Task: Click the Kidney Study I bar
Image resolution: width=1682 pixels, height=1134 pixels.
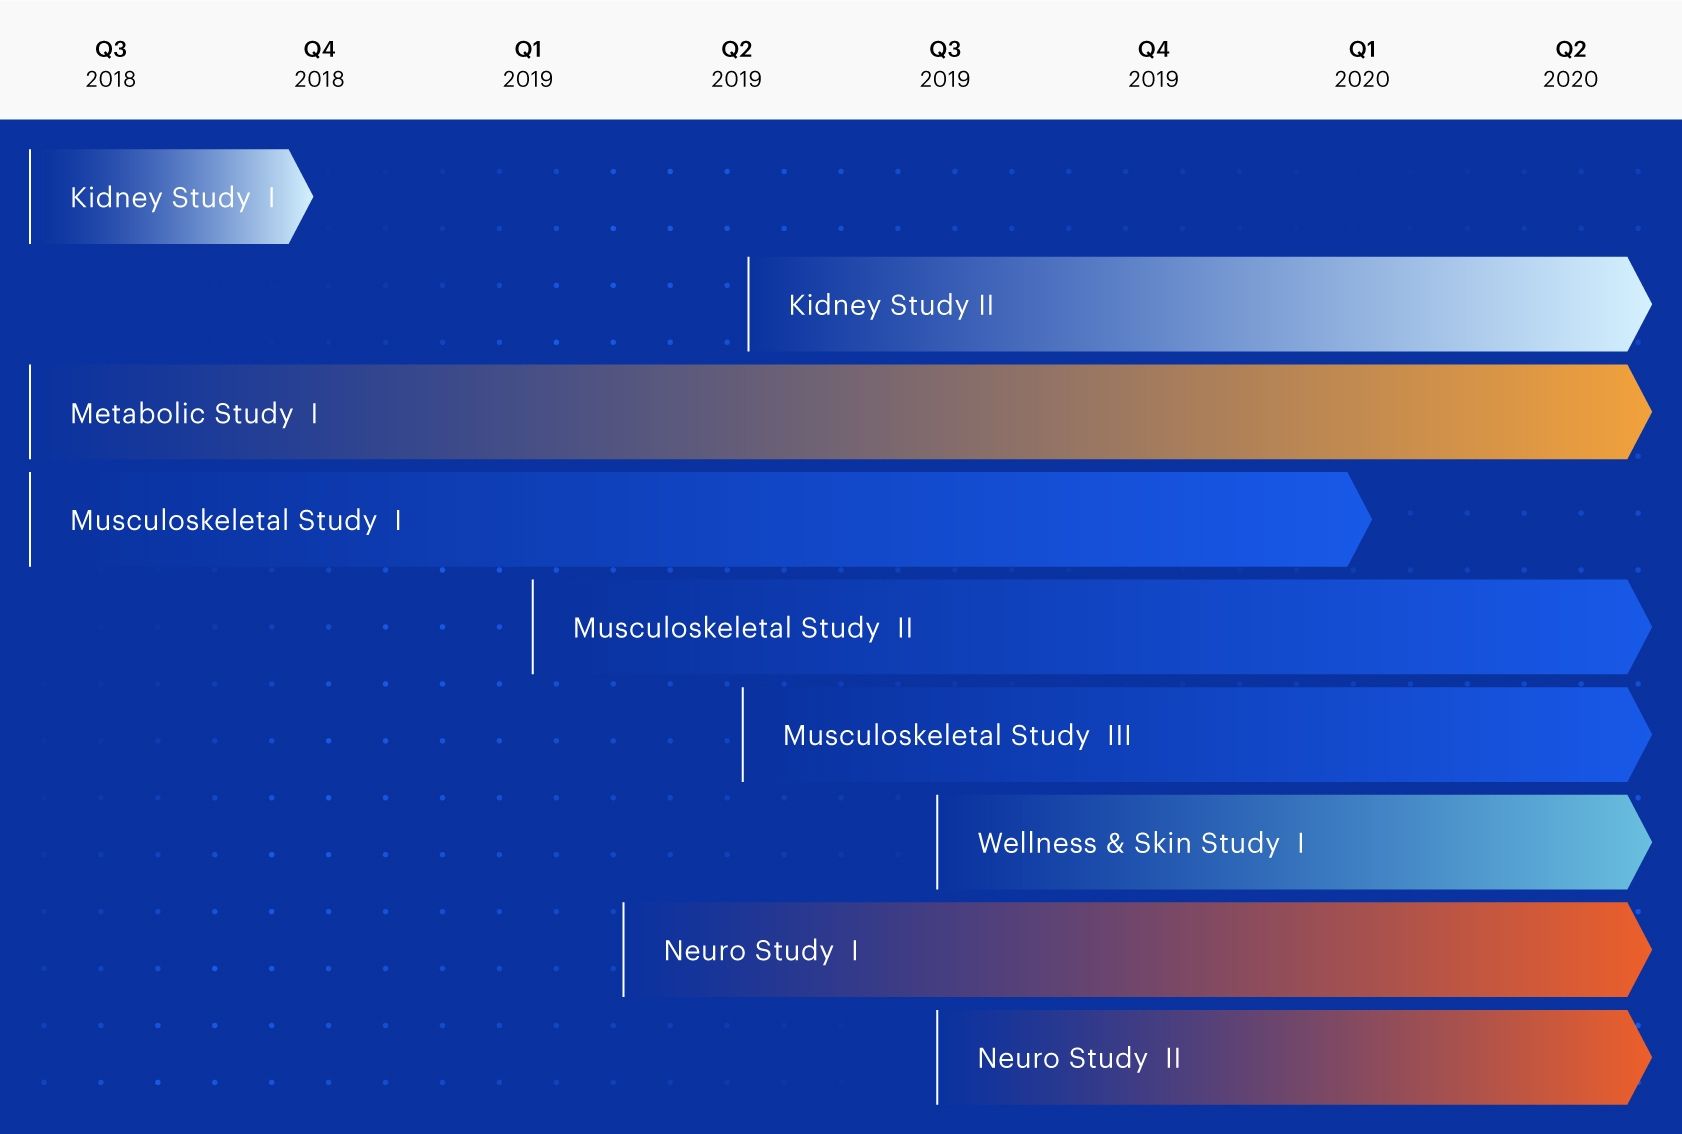Action: pos(171,197)
